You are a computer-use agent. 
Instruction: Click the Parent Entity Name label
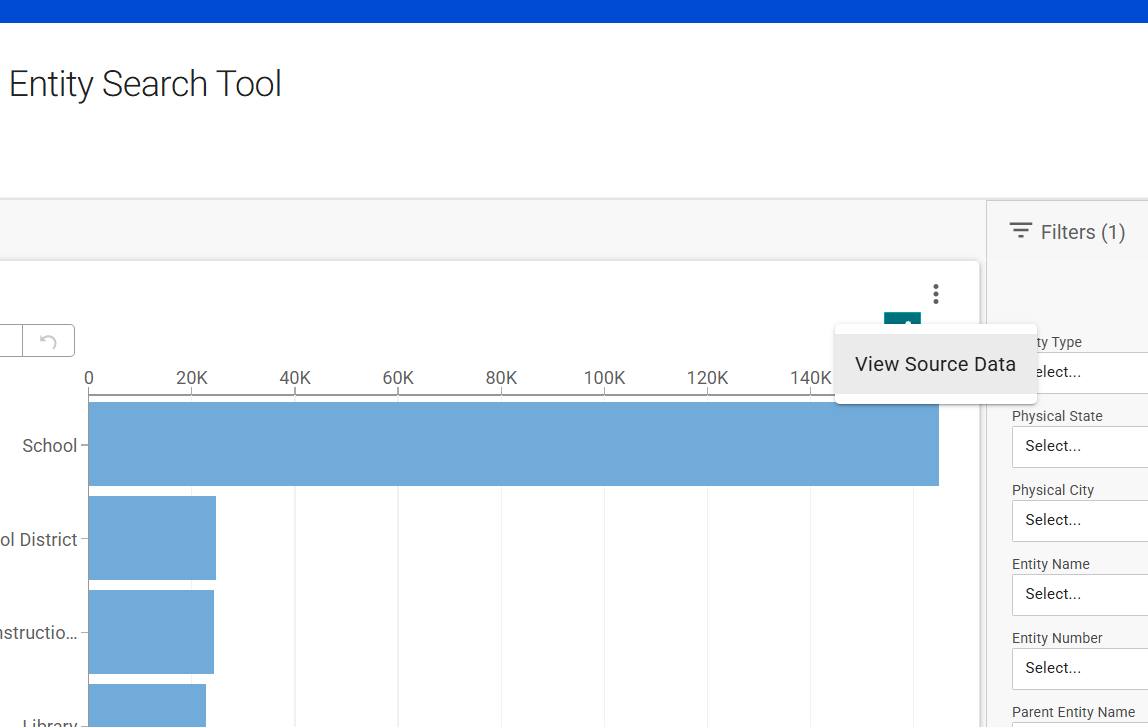[x=1073, y=712]
